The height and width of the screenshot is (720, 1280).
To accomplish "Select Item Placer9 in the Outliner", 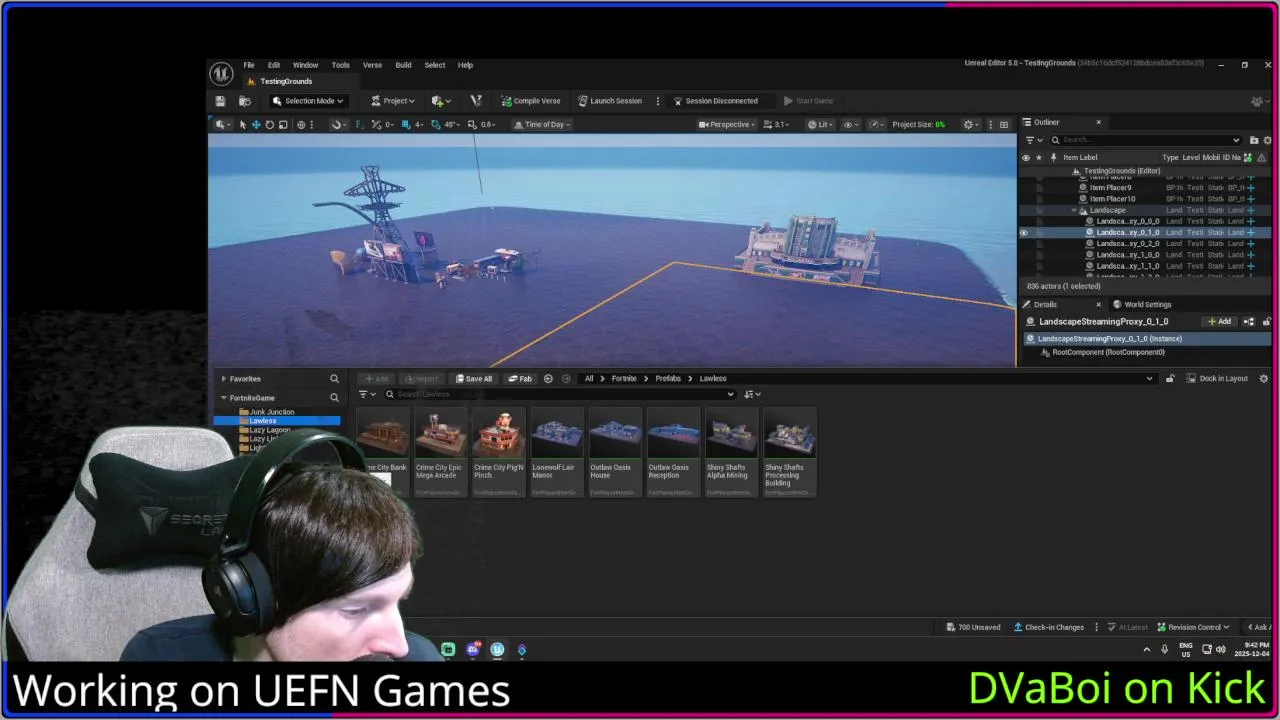I will click(1110, 188).
